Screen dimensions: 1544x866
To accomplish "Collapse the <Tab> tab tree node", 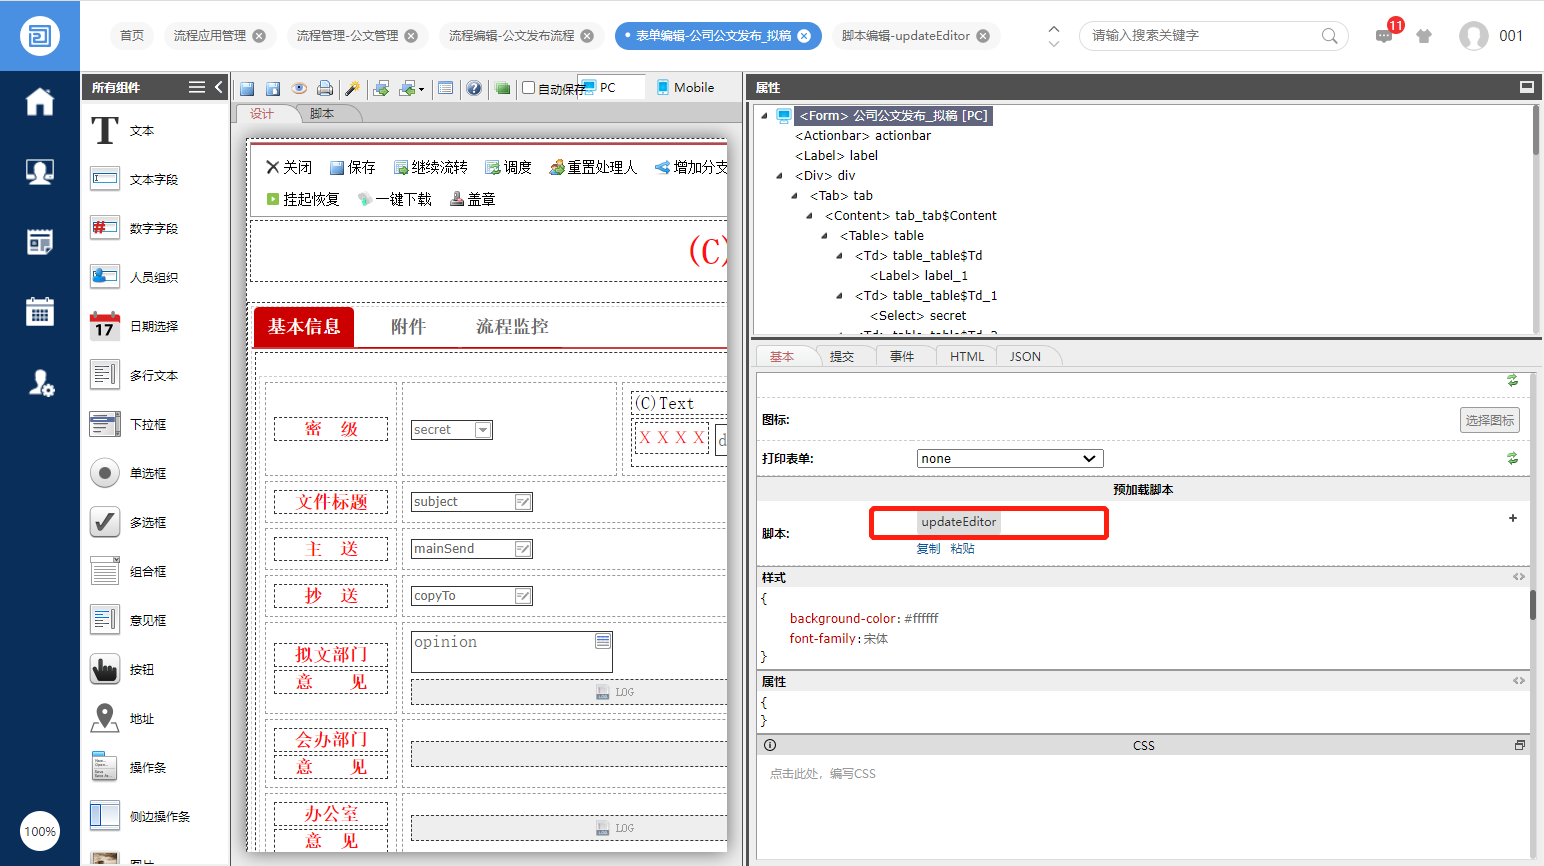I will (x=795, y=196).
